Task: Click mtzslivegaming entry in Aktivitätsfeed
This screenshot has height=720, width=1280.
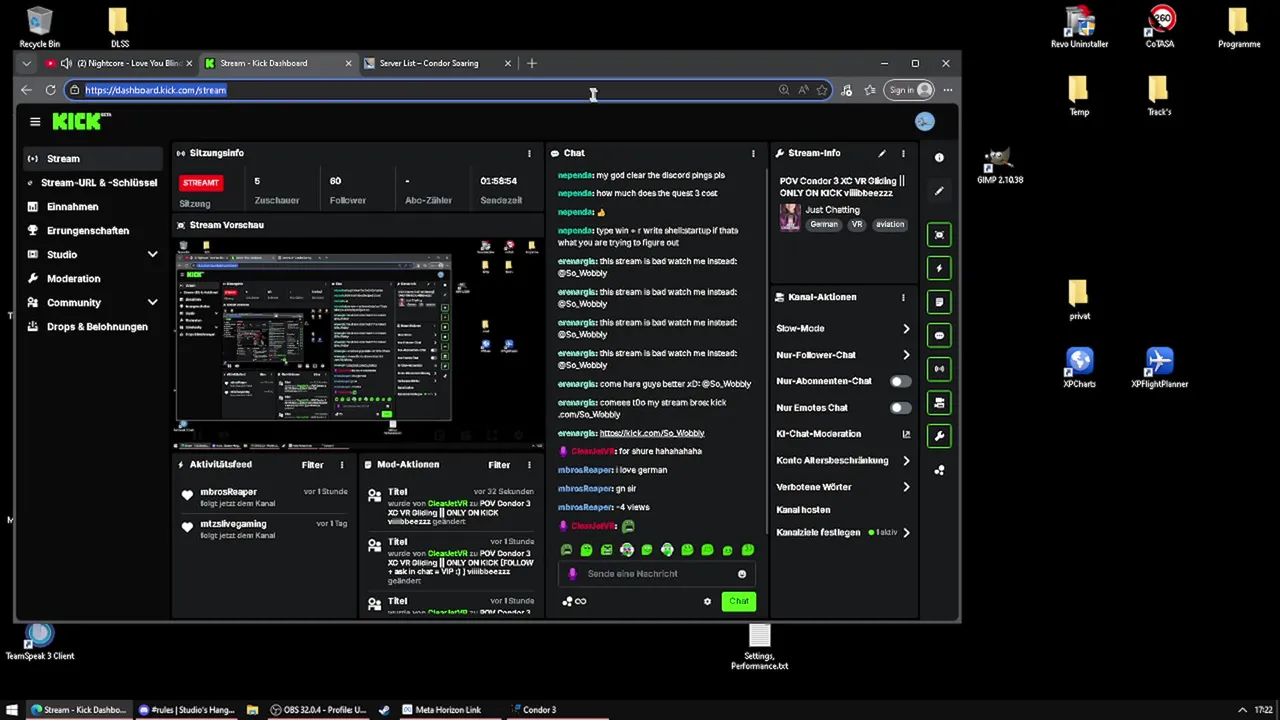Action: pyautogui.click(x=262, y=529)
